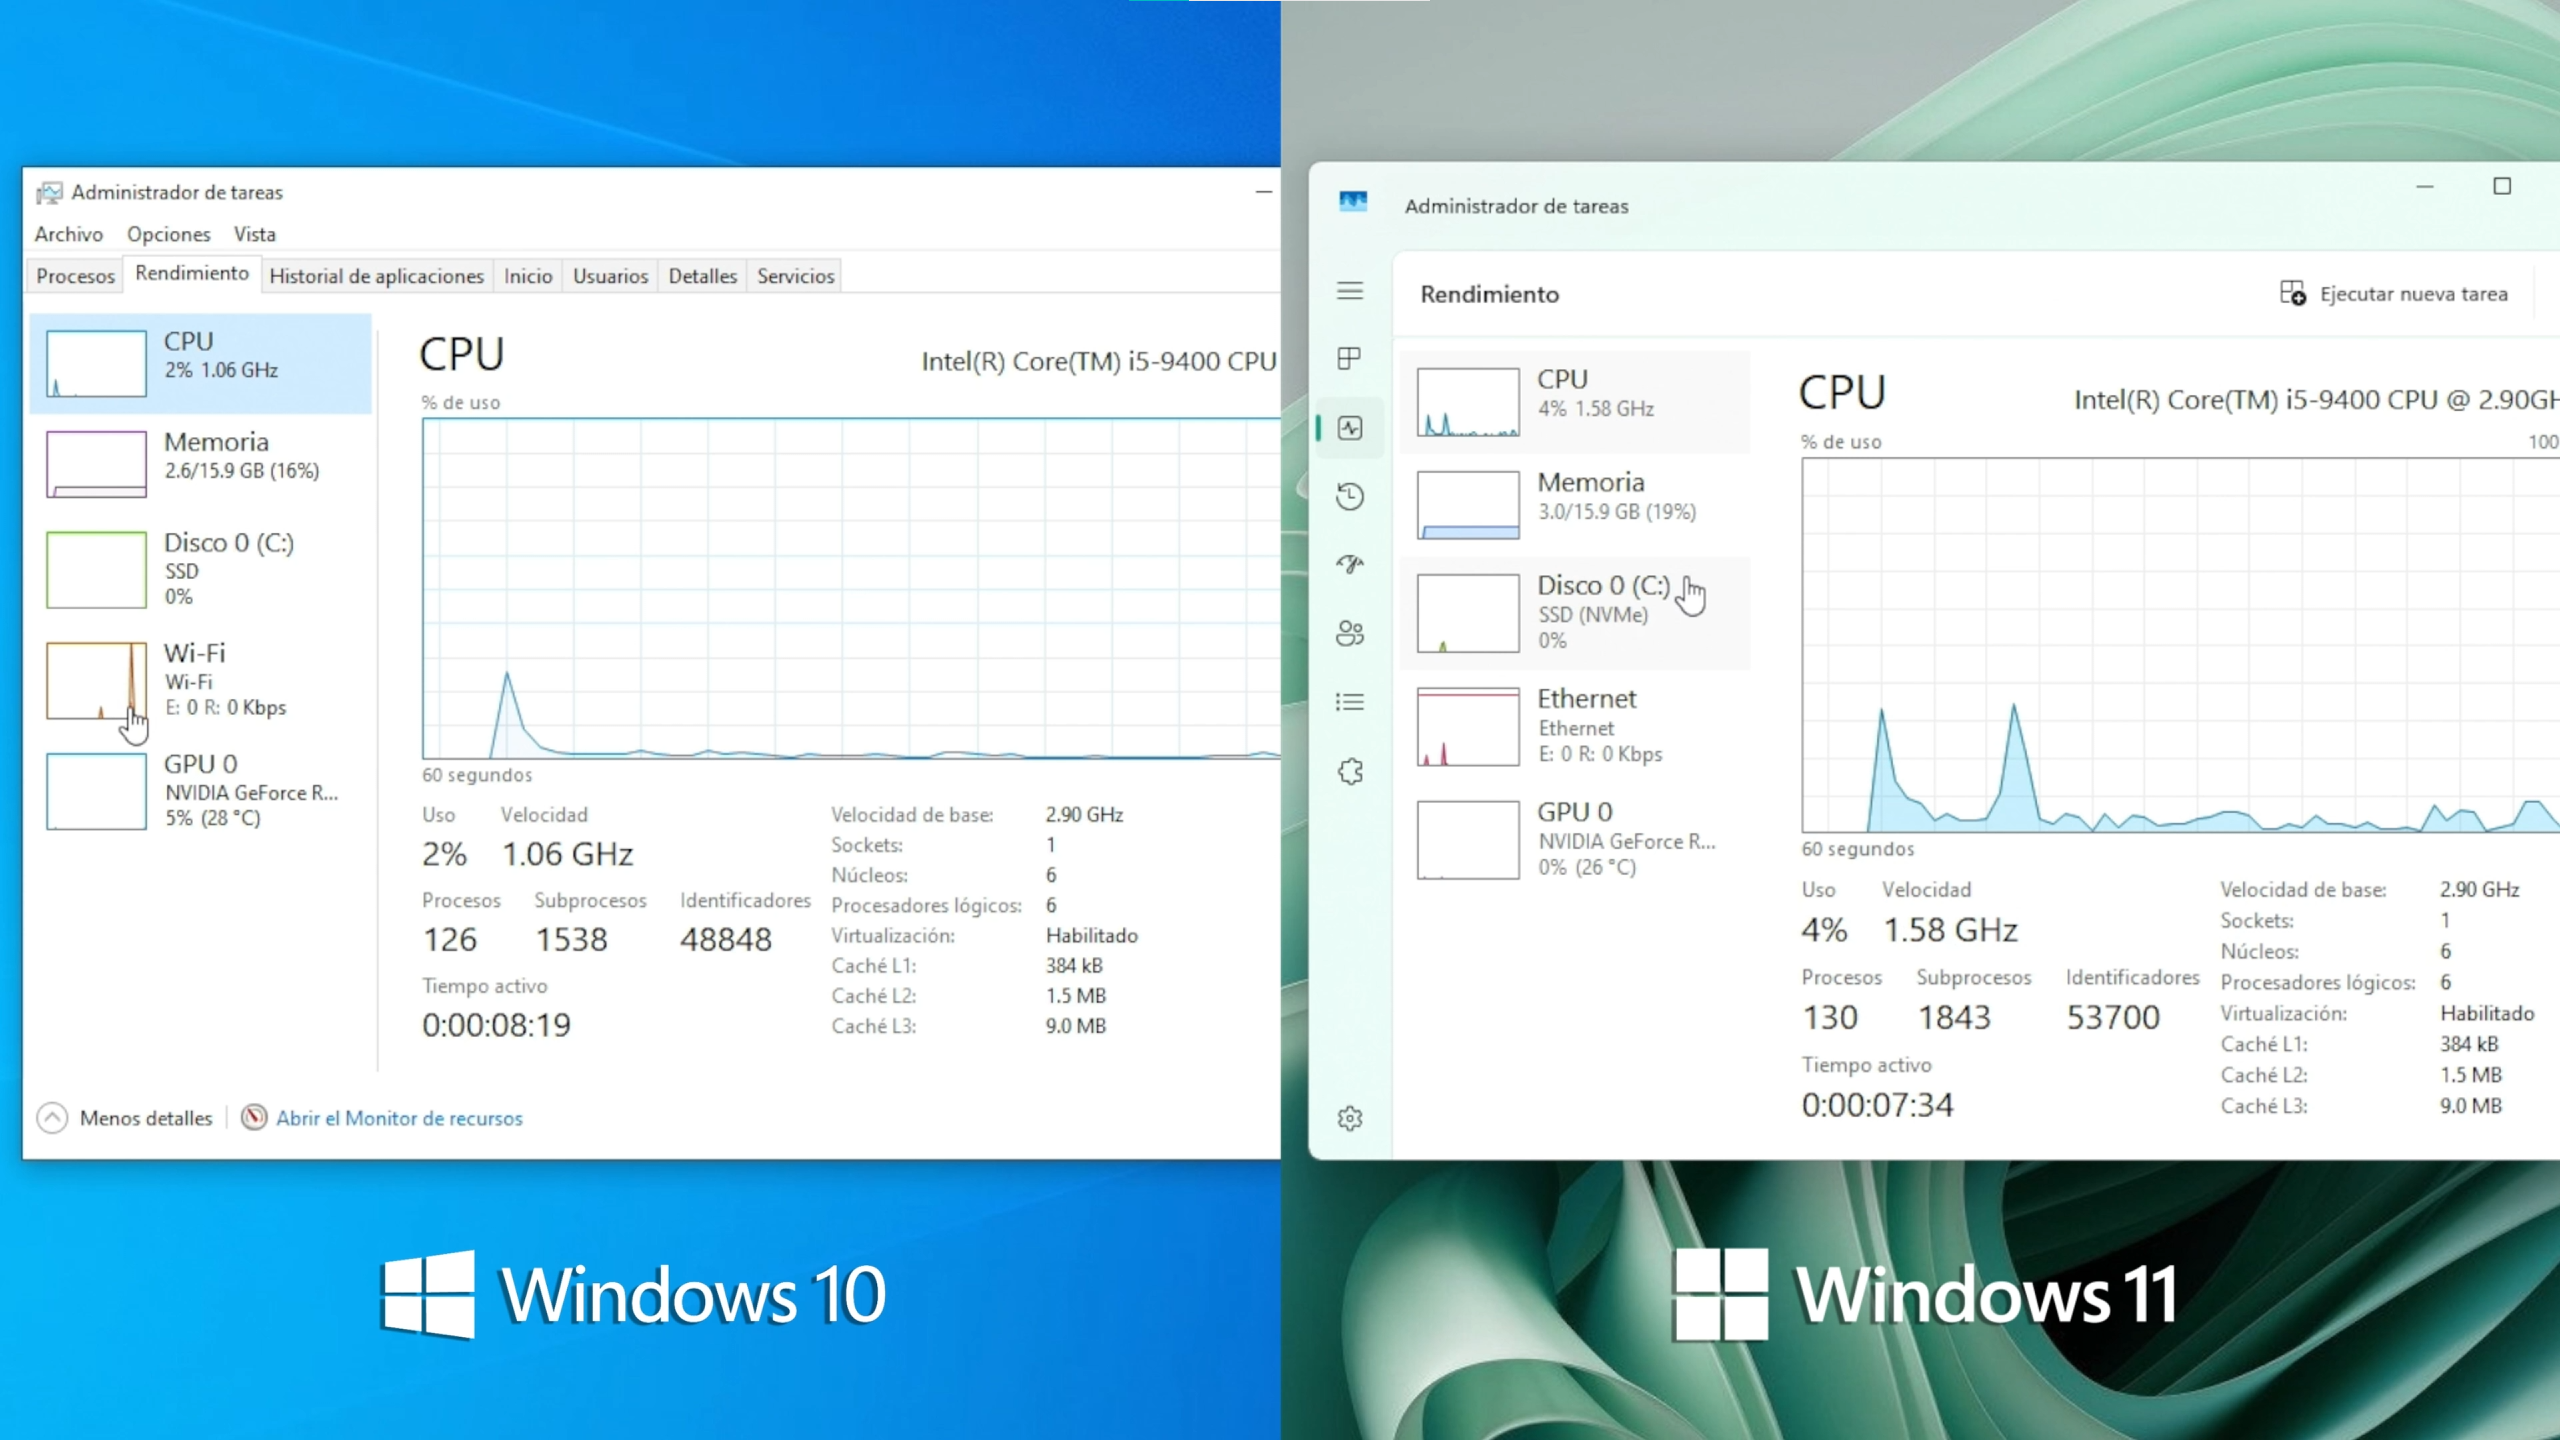Open the Procesos page icon in Windows 11 sidebar
Viewport: 2560px width, 1440px height.
point(1350,358)
